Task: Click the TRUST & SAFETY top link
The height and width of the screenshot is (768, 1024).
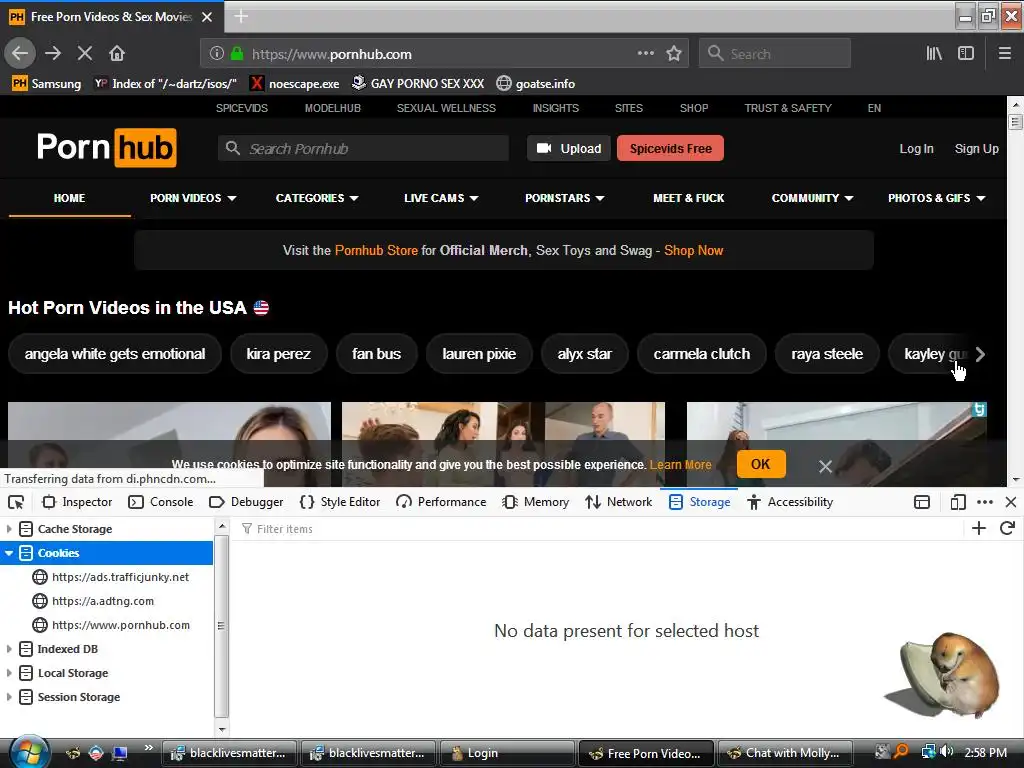Action: click(x=788, y=108)
